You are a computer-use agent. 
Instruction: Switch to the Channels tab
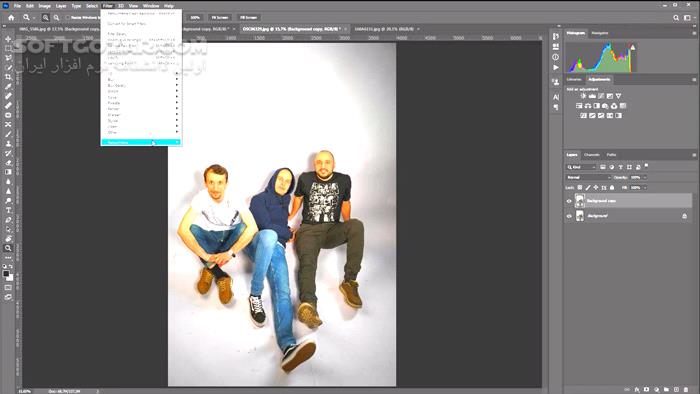click(592, 155)
